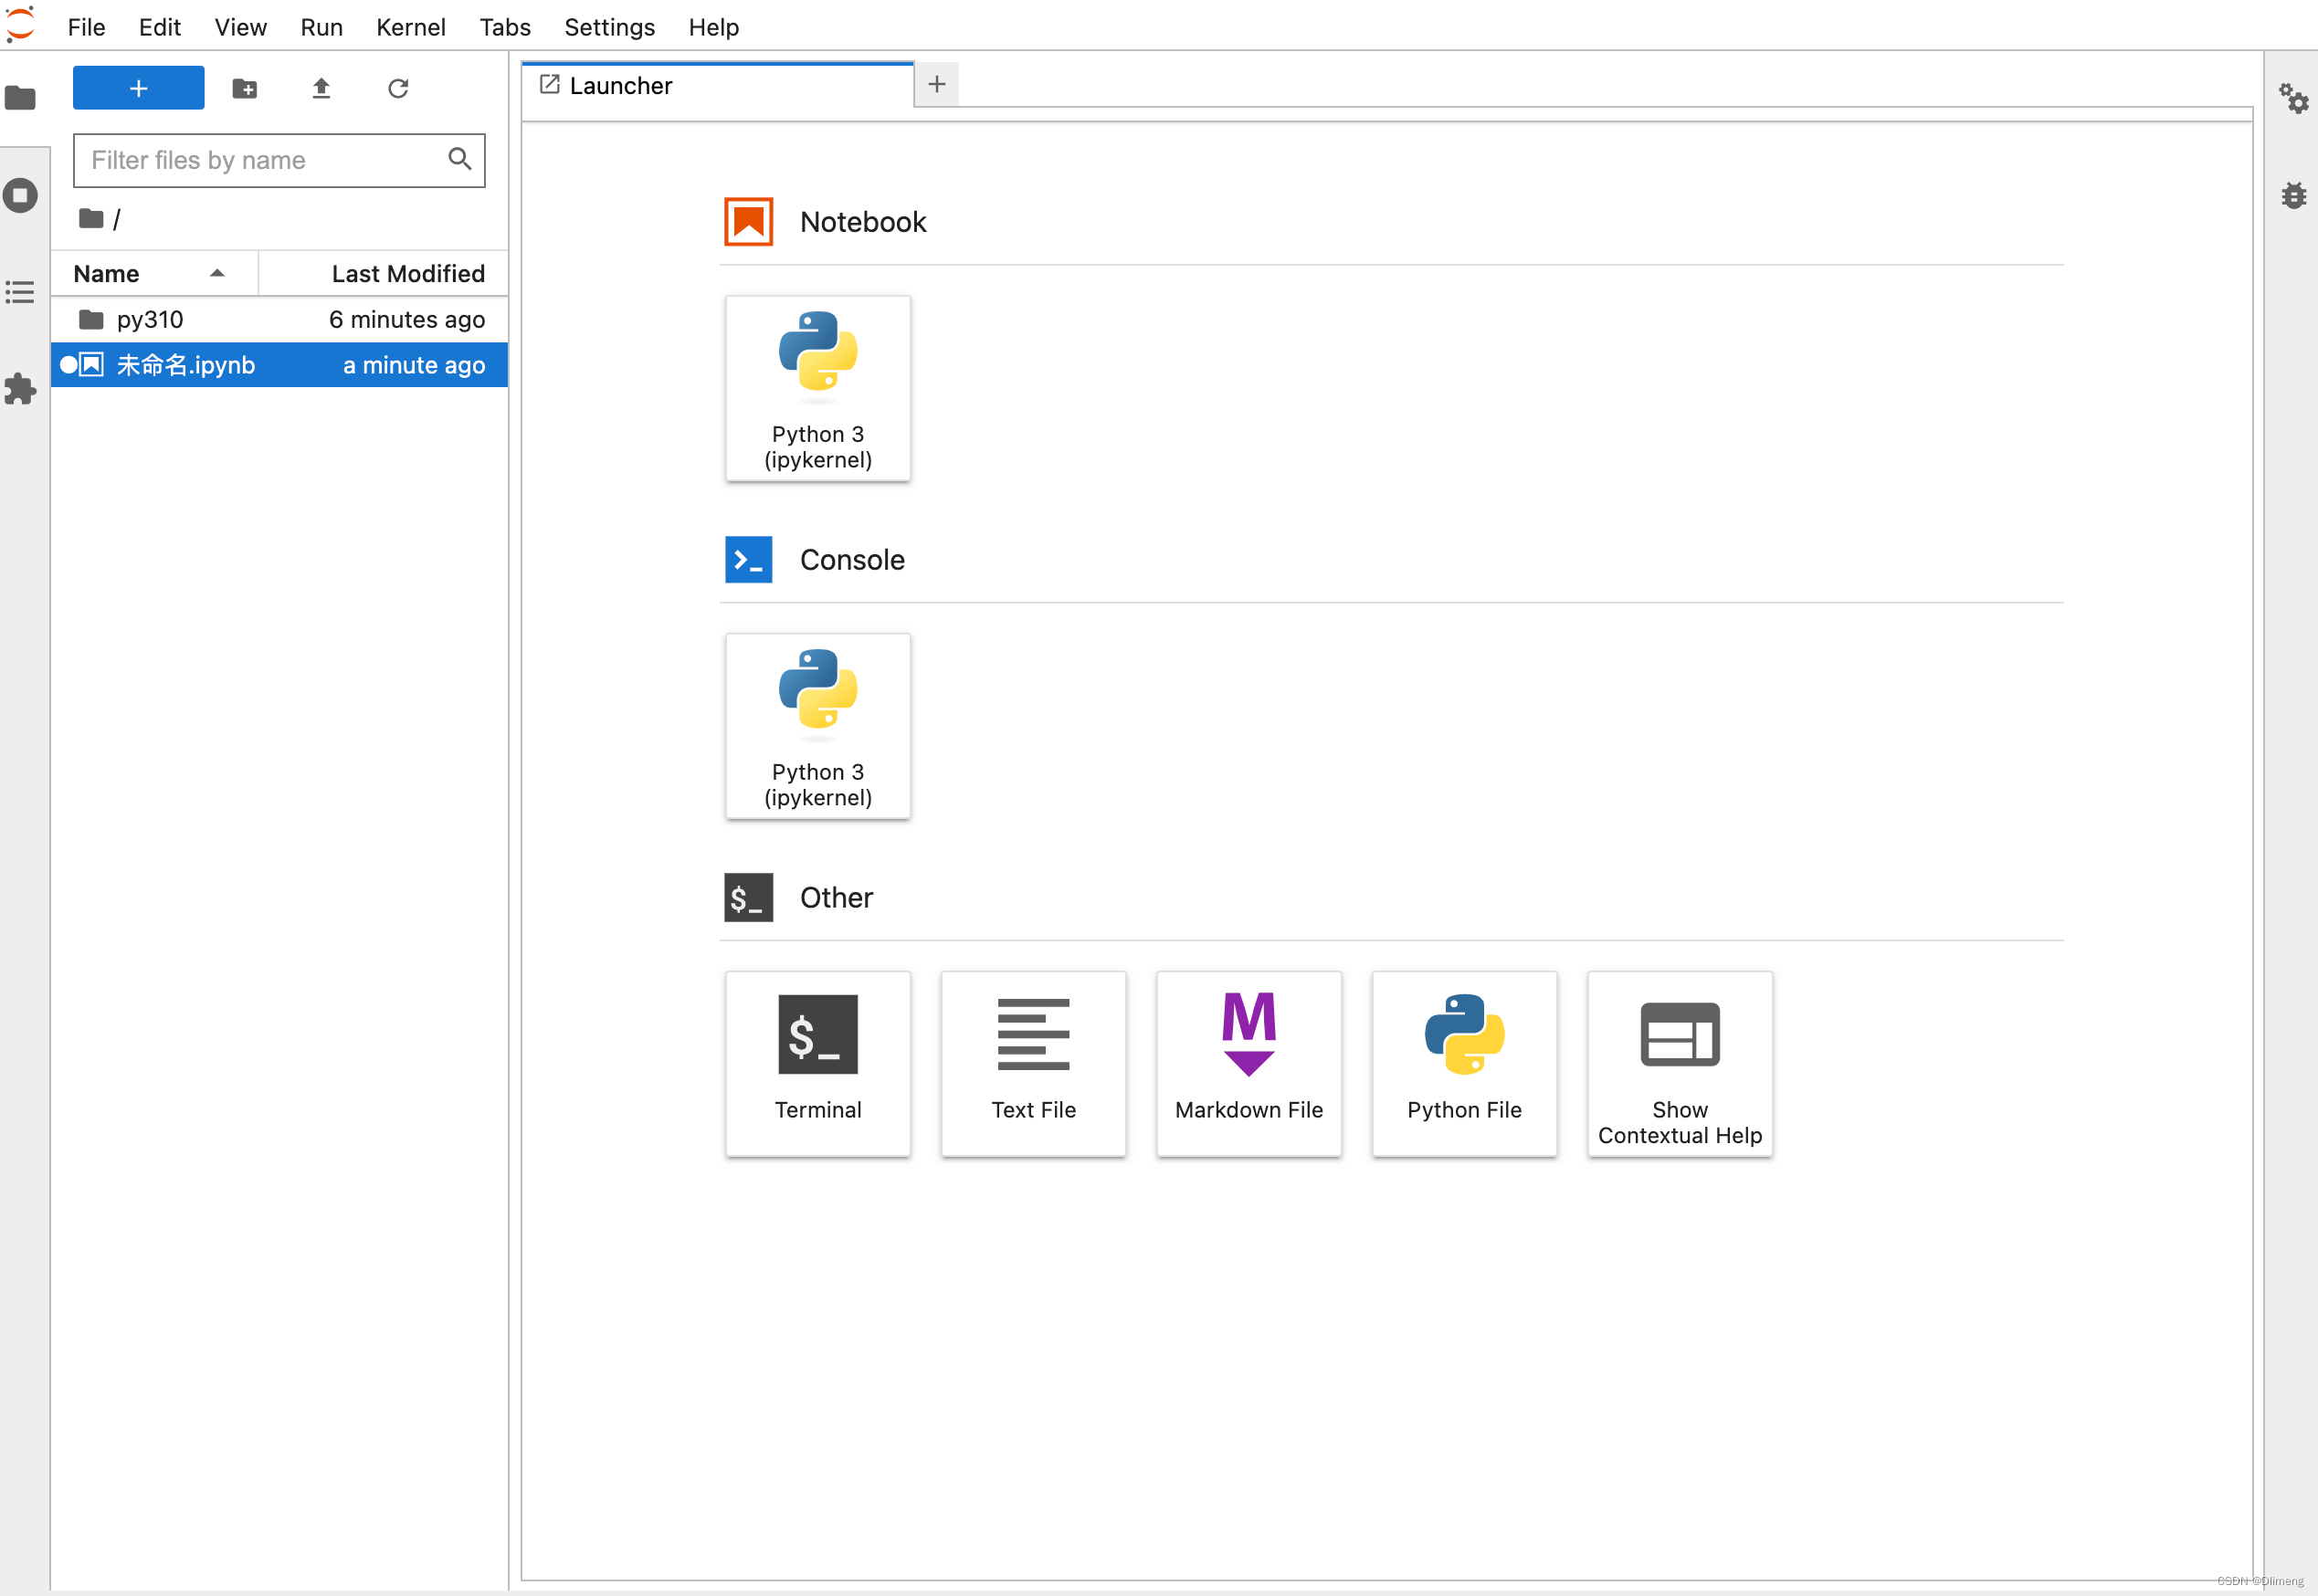
Task: Open the Settings menu
Action: click(x=609, y=27)
